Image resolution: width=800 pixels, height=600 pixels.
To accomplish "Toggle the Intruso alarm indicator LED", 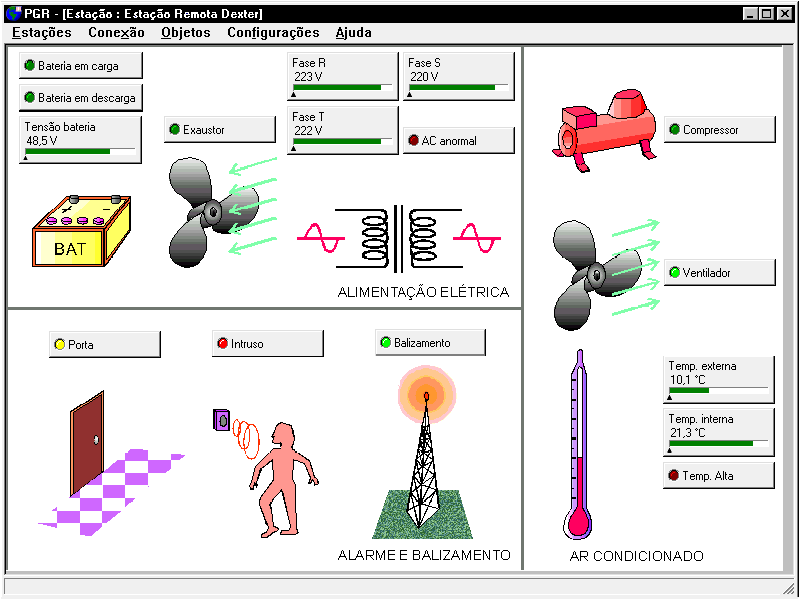I will [223, 342].
